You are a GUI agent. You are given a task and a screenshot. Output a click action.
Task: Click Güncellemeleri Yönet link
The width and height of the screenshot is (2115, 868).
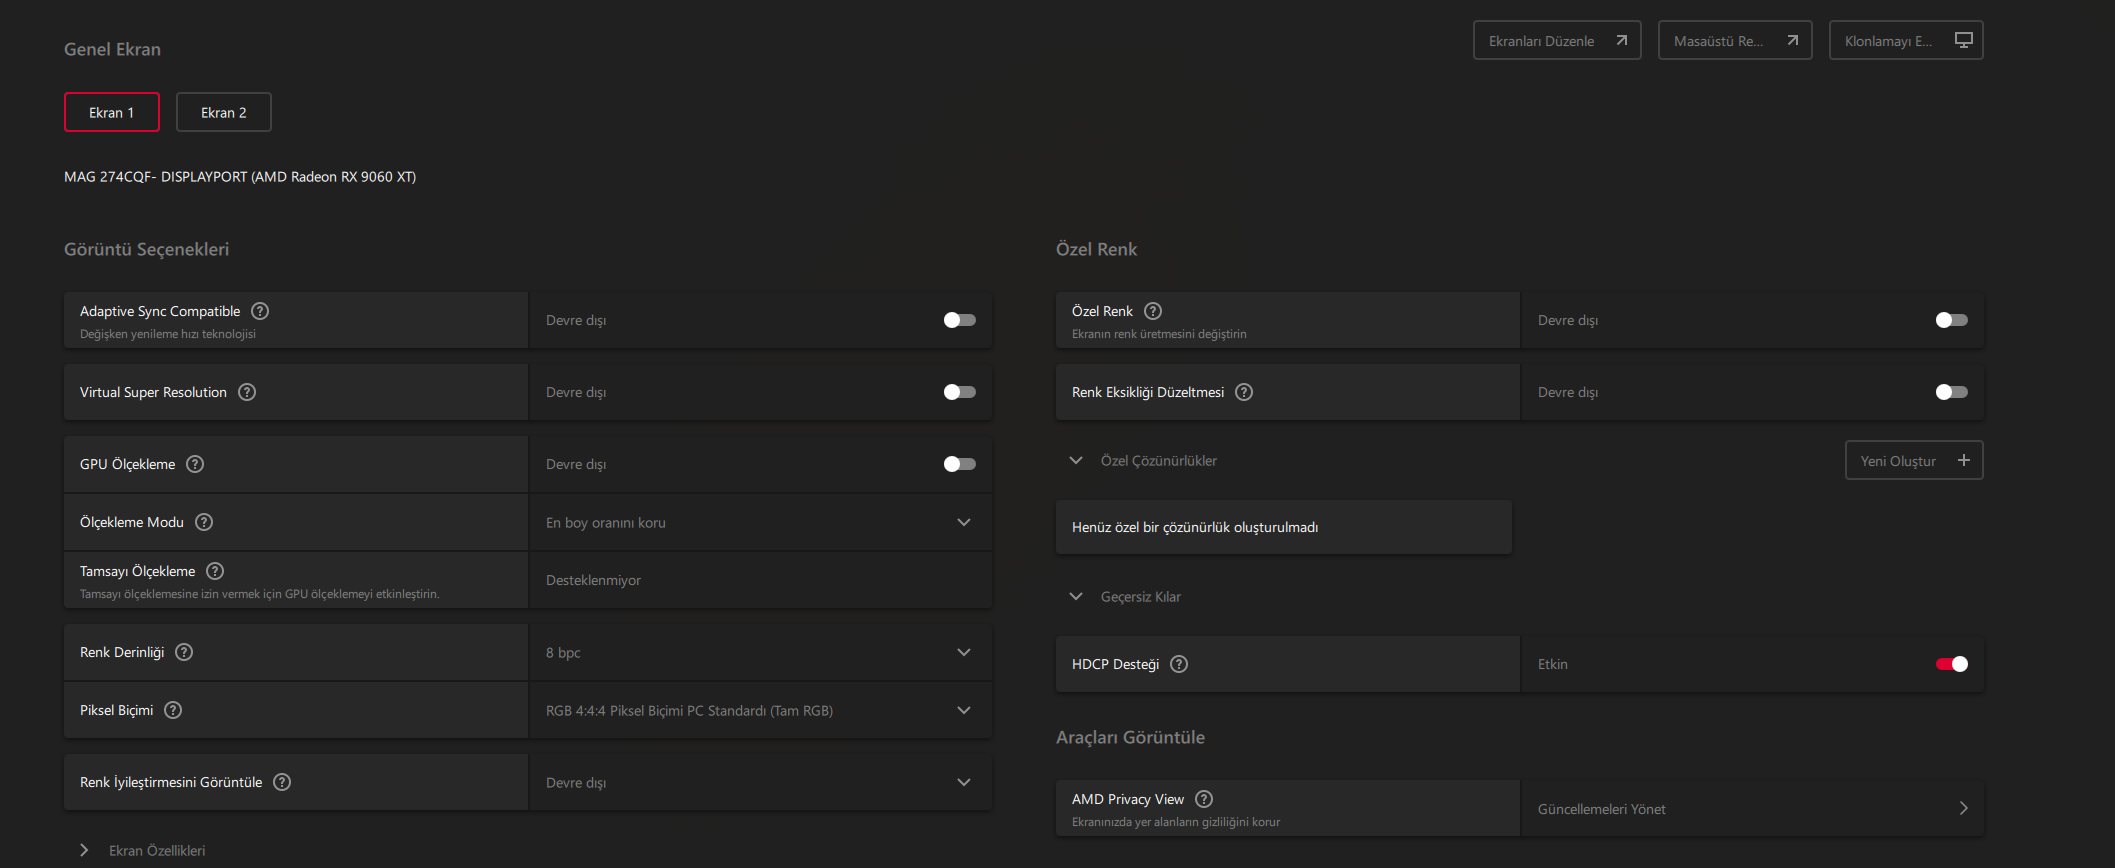click(x=1602, y=809)
